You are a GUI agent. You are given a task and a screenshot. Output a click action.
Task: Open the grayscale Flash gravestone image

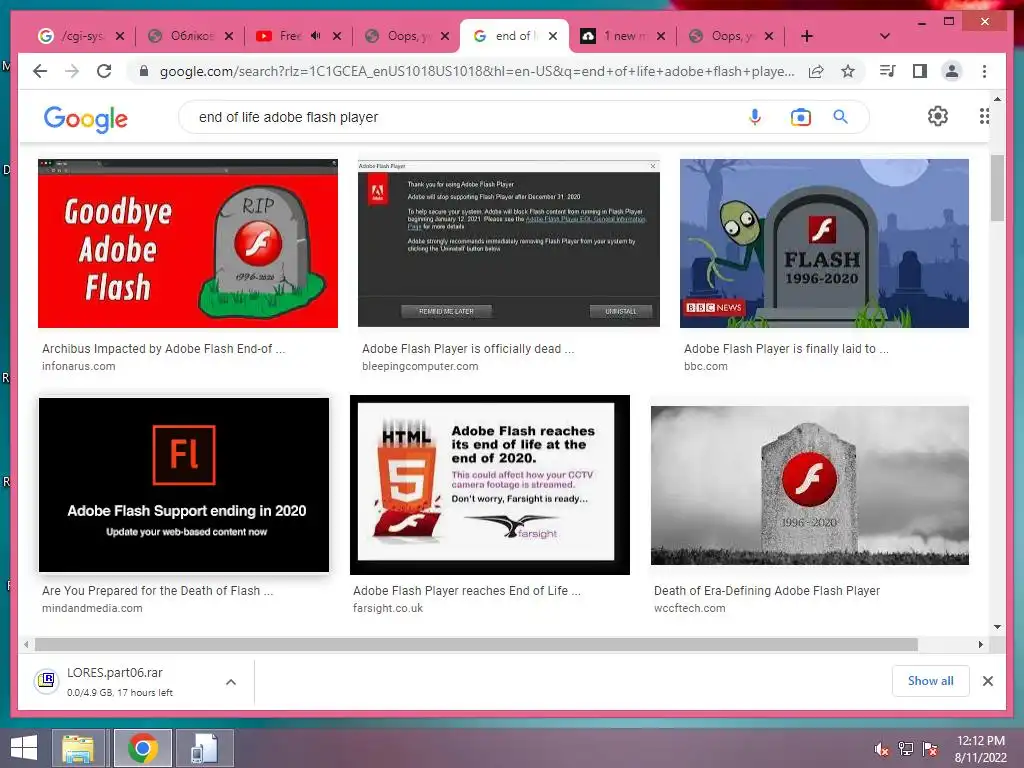[x=810, y=485]
